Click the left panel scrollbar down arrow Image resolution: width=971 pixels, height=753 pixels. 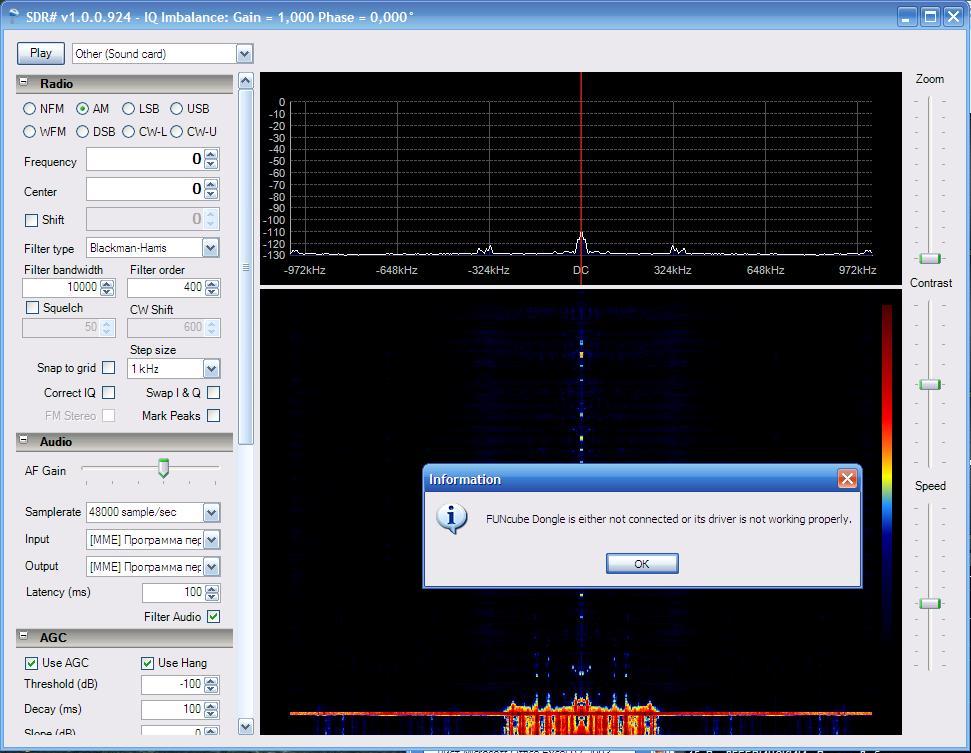click(x=246, y=727)
